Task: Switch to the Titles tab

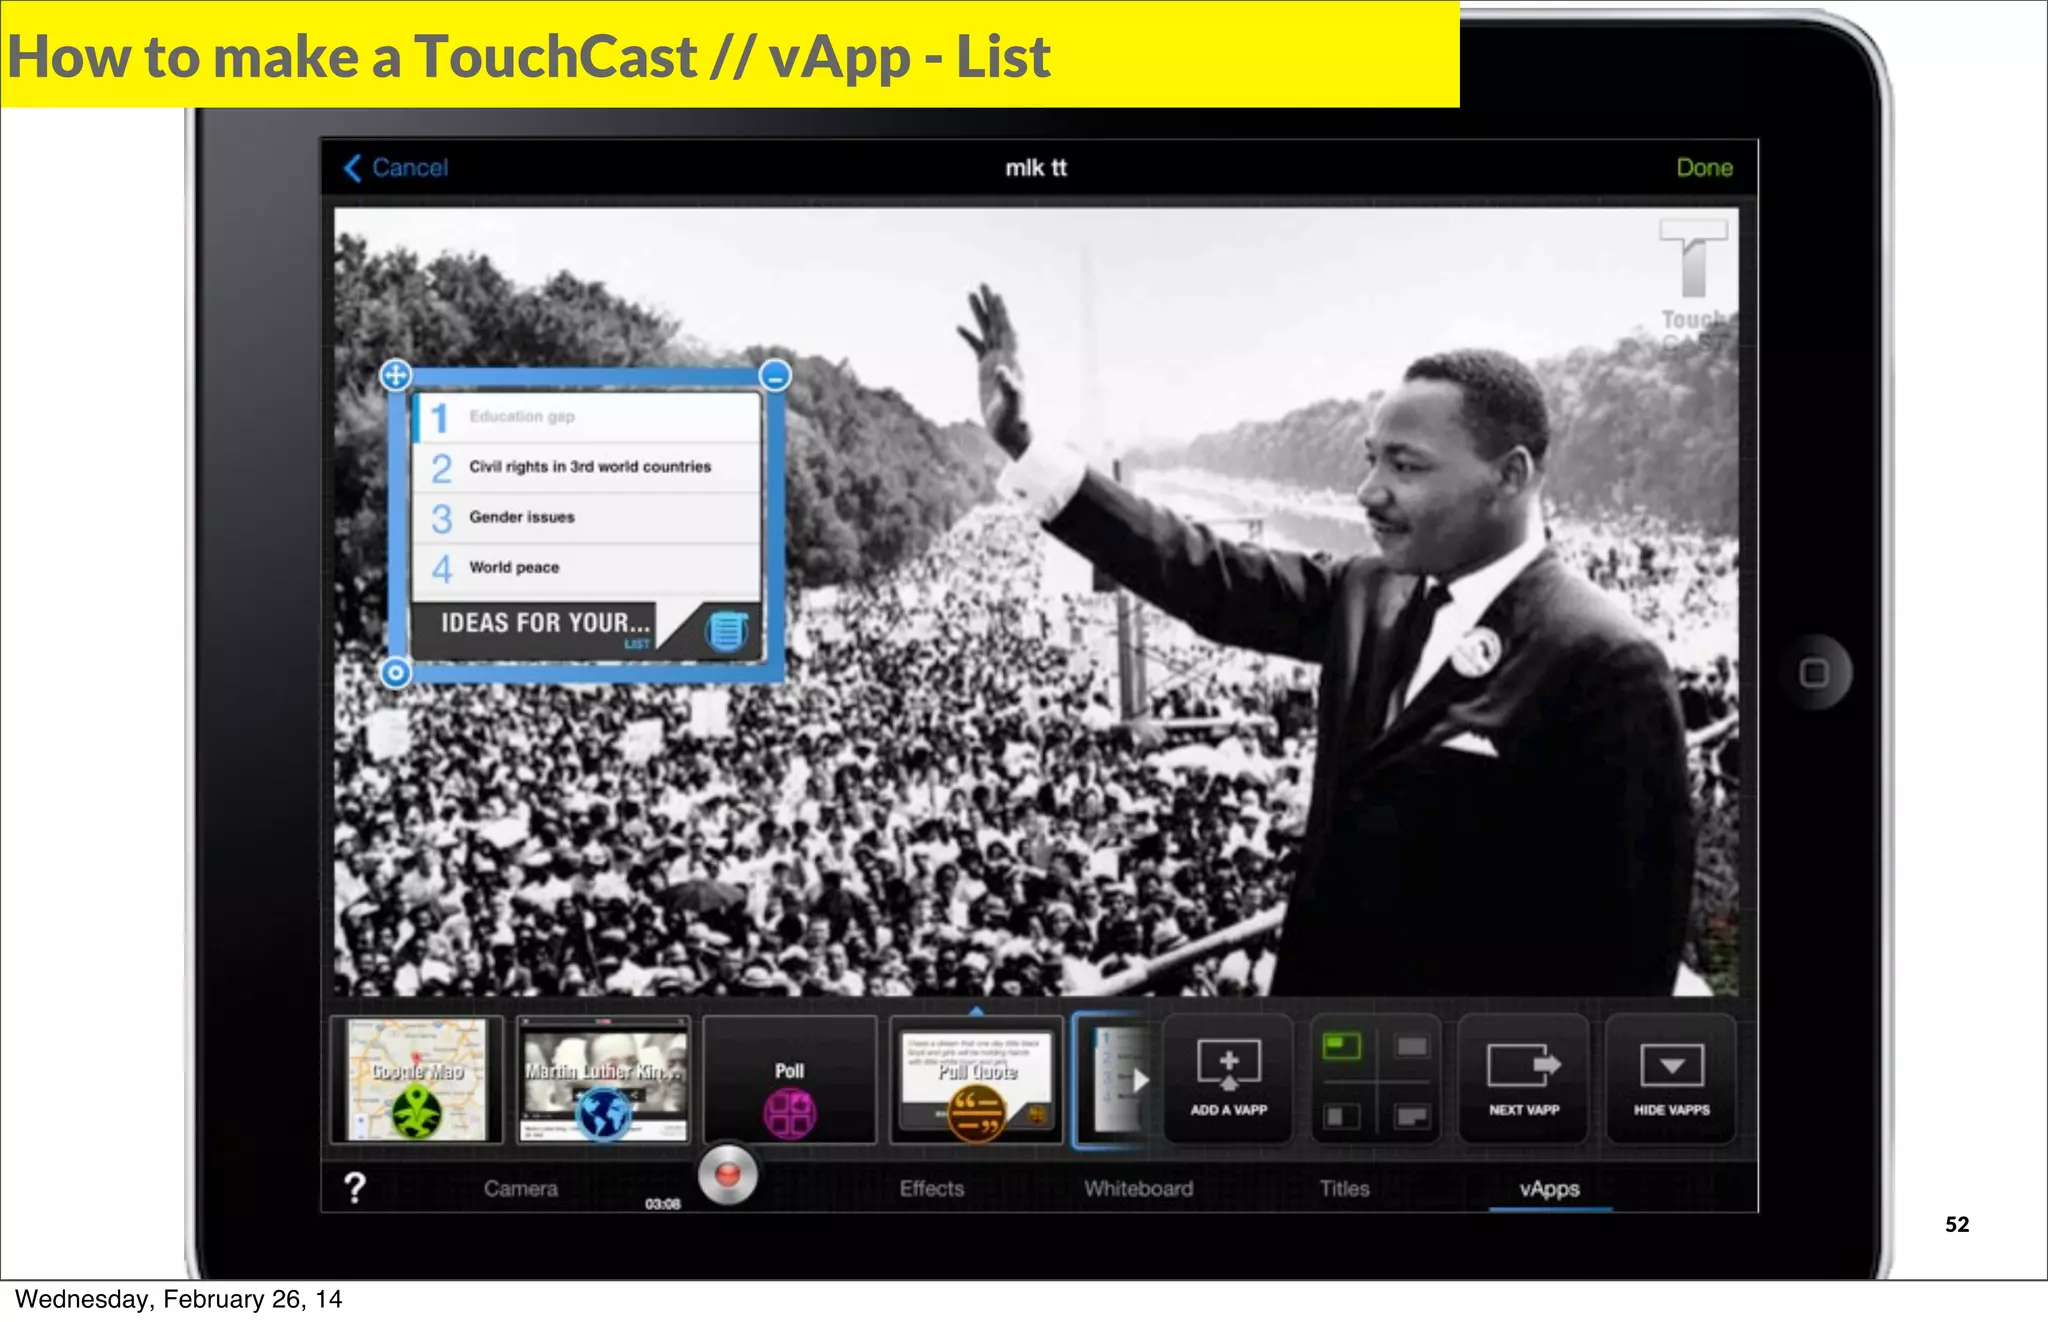Action: pos(1344,1189)
